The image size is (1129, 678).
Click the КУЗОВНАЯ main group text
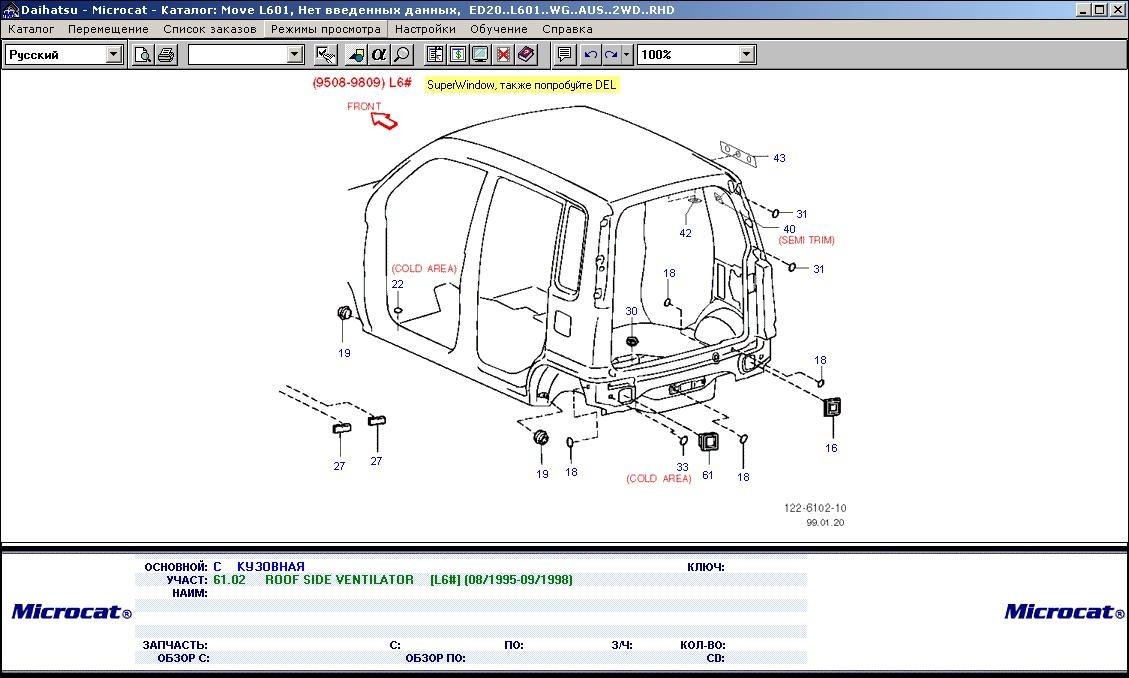click(x=271, y=567)
